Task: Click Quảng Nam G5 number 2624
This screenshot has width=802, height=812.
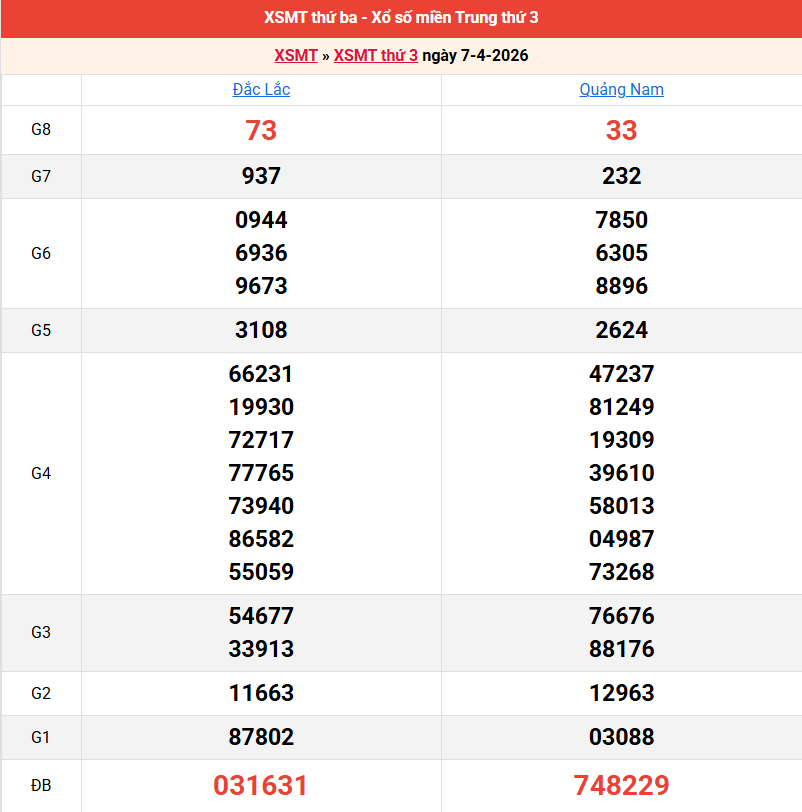Action: pyautogui.click(x=621, y=330)
